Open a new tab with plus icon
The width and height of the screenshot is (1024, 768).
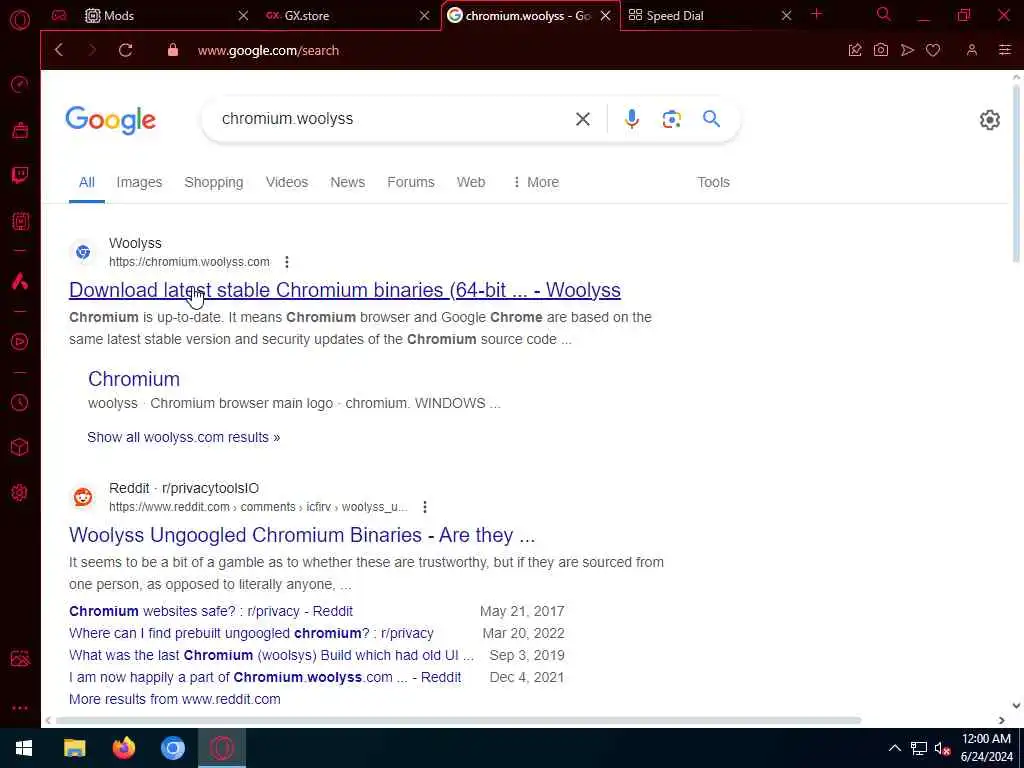(x=816, y=14)
